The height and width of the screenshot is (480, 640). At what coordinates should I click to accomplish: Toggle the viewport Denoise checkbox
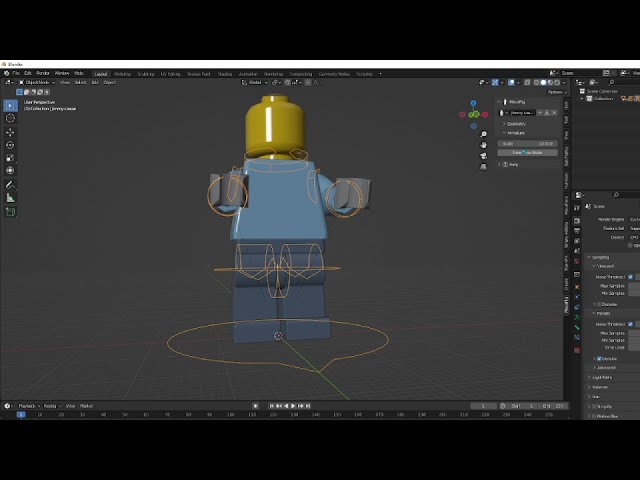pyautogui.click(x=599, y=304)
